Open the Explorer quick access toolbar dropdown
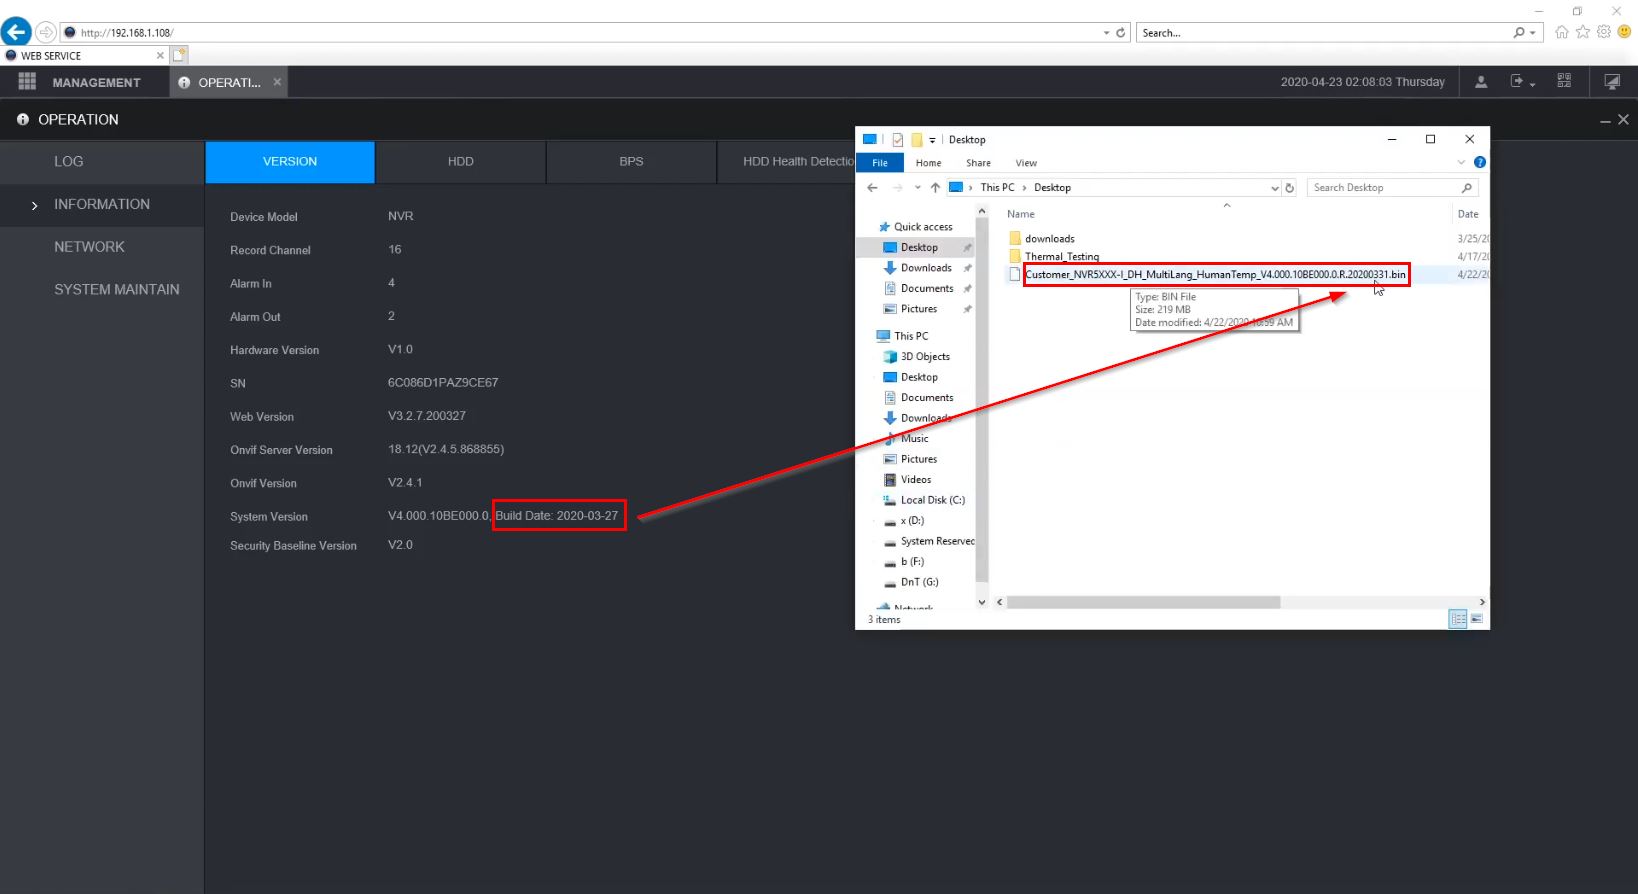Screen dimensions: 1638x894 pos(932,140)
